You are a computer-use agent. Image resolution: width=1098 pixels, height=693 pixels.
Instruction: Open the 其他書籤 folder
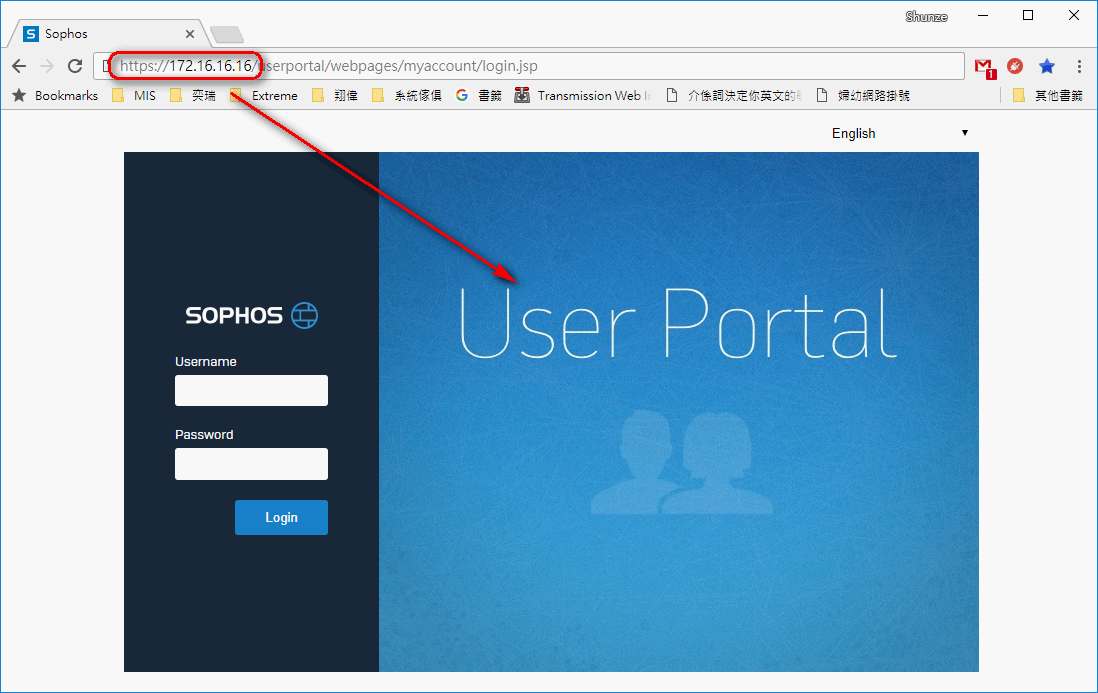pyautogui.click(x=1048, y=95)
